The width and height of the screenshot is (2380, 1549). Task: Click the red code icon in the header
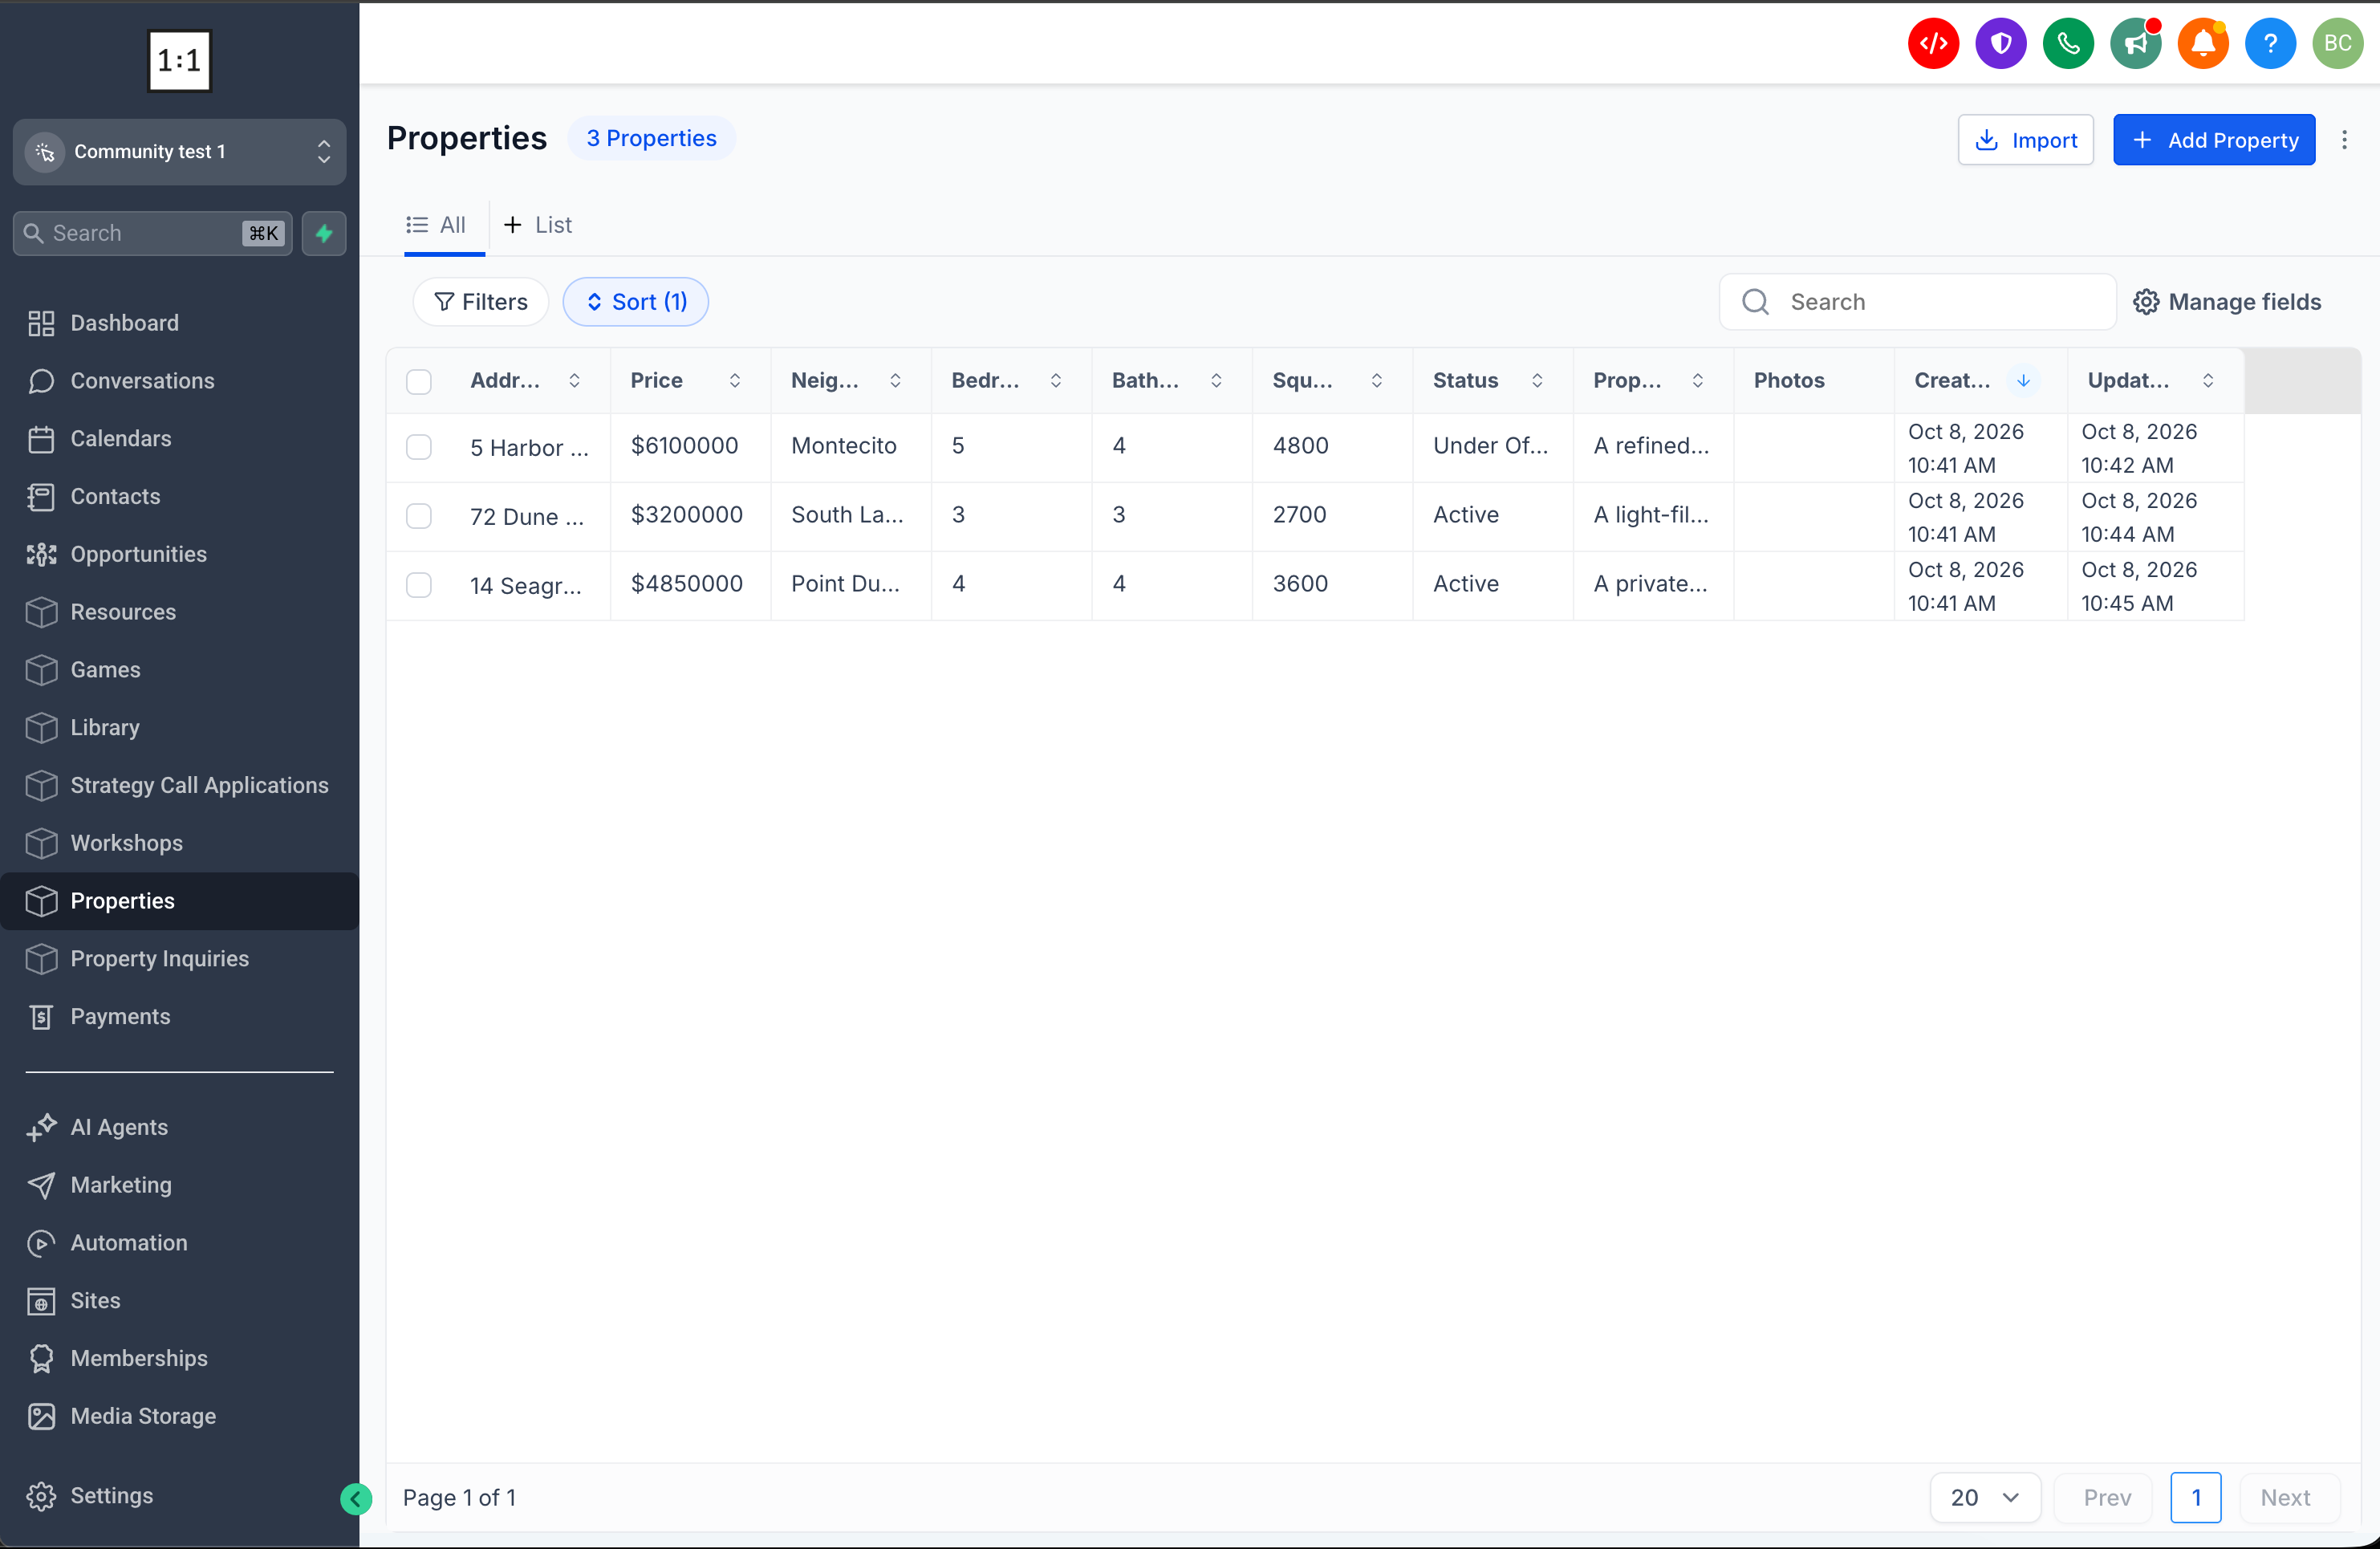pyautogui.click(x=1933, y=44)
